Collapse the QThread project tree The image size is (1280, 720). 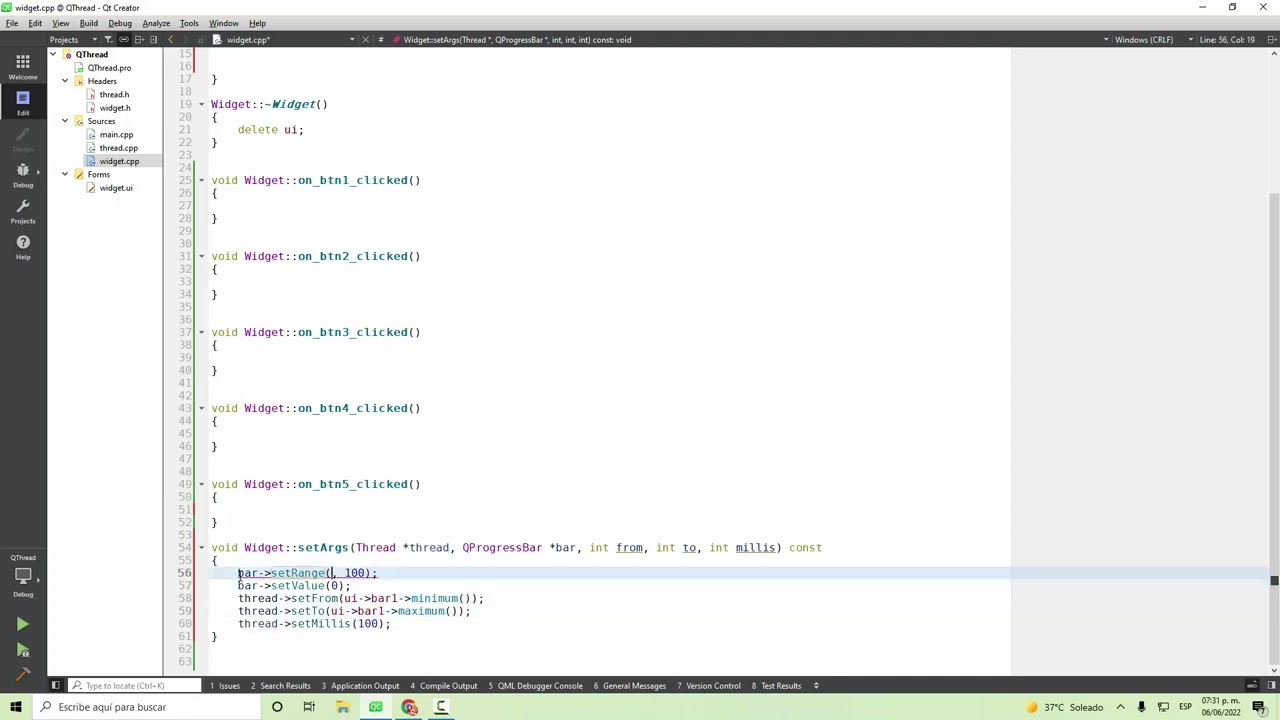(x=55, y=55)
